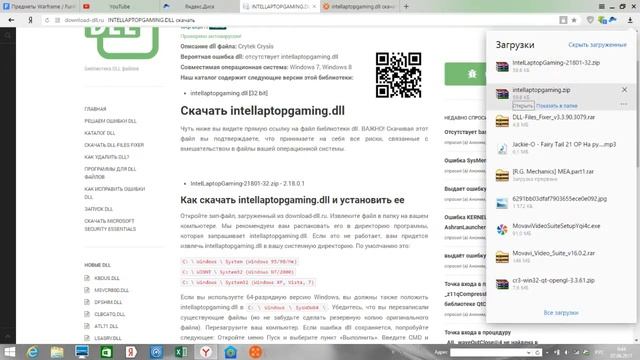Screen dimensions: 640x360
Task: Open ПРОГРАММЫ ДЛЯ DLL ФАЙЛОВ menu item
Action: (110, 173)
